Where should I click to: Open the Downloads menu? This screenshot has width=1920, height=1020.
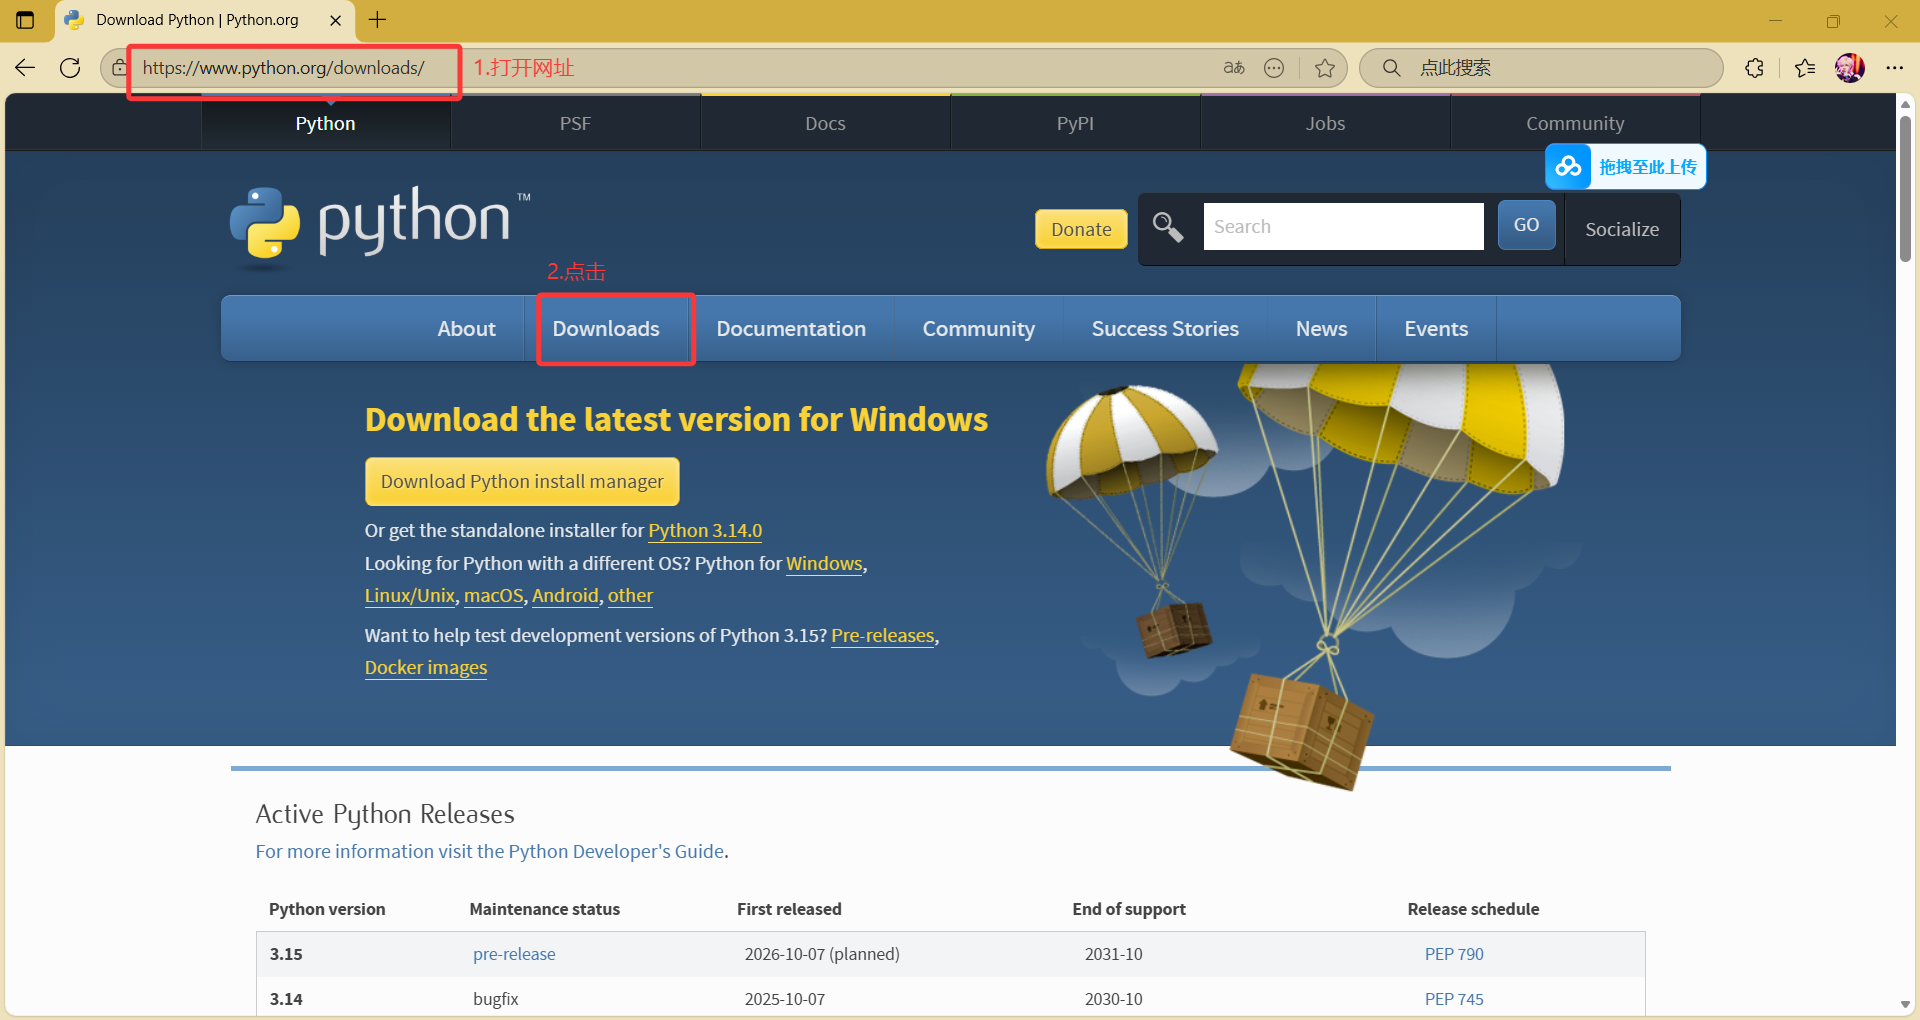point(606,328)
